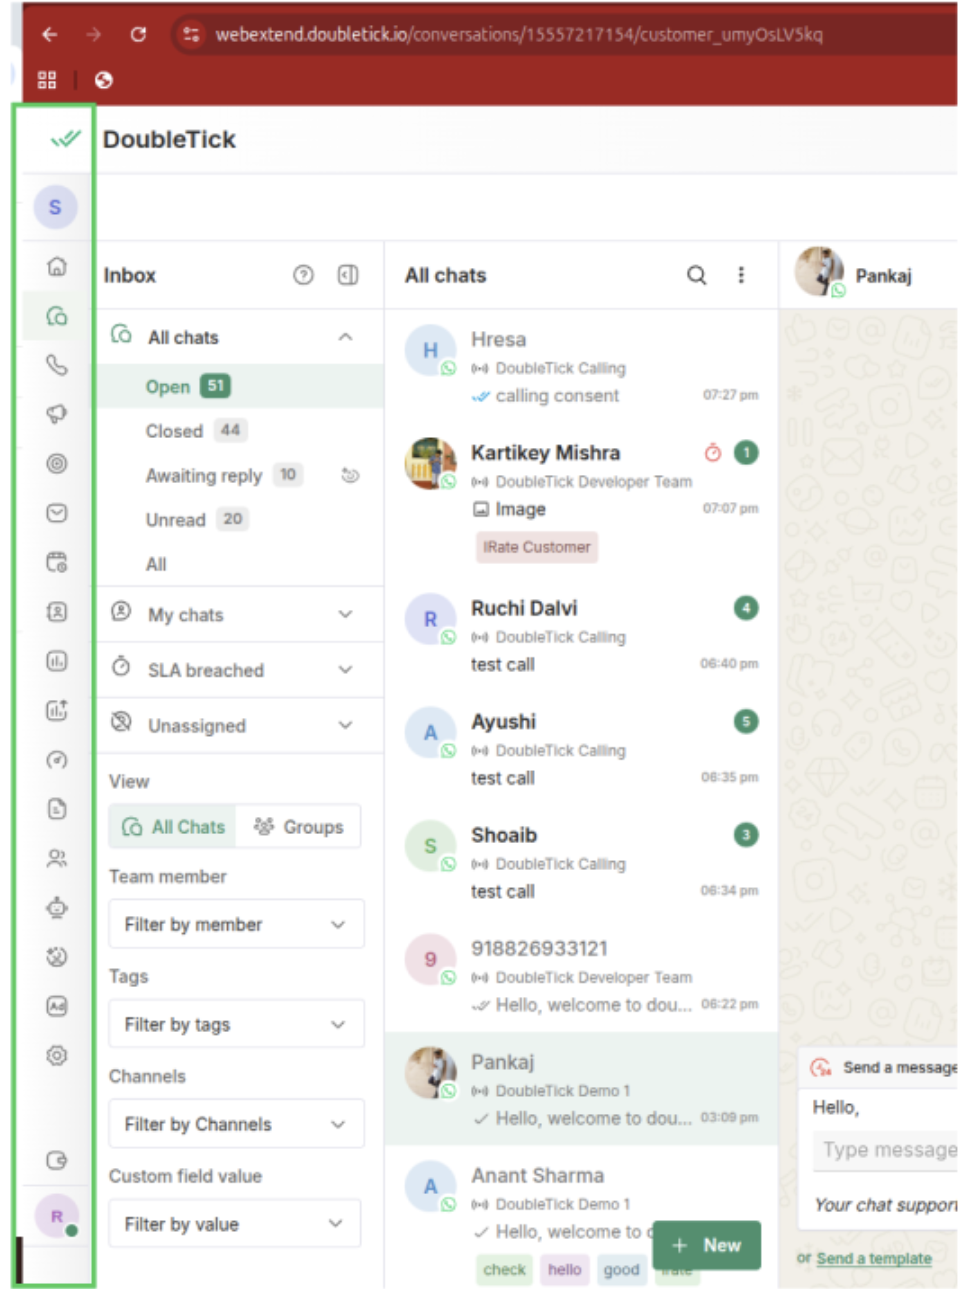This screenshot has width=962, height=1298.
Task: Click the Send a template link
Action: tap(874, 1258)
